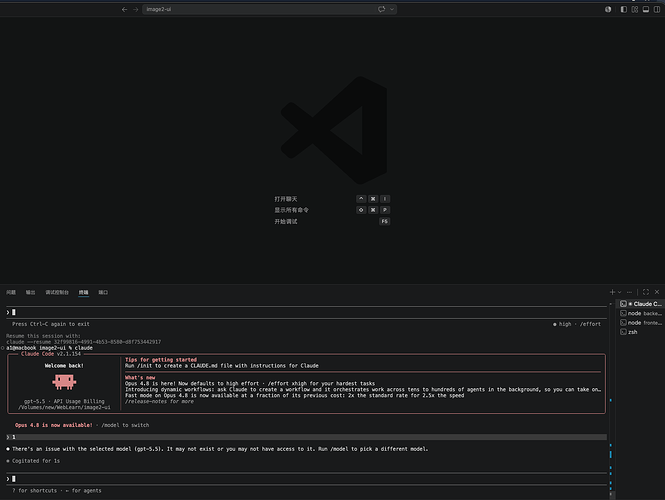Screen dimensions: 665x500
Task: Open the customize layout icon
Action: pos(634,9)
